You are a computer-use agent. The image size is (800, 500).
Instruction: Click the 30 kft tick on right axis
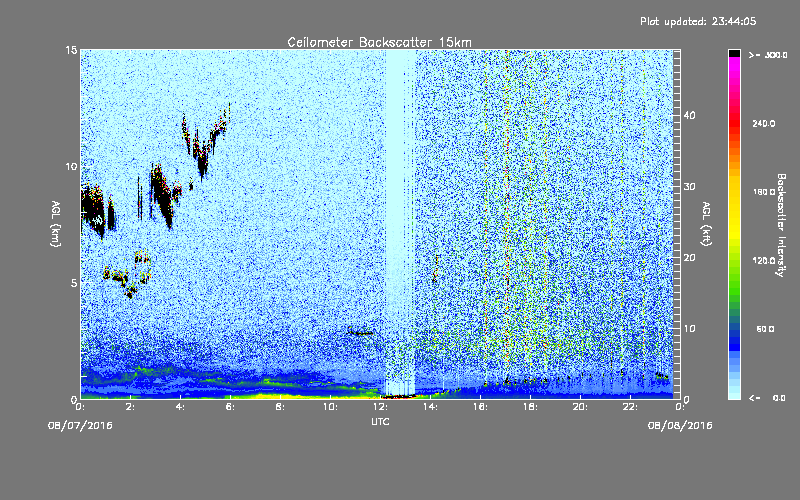point(689,186)
